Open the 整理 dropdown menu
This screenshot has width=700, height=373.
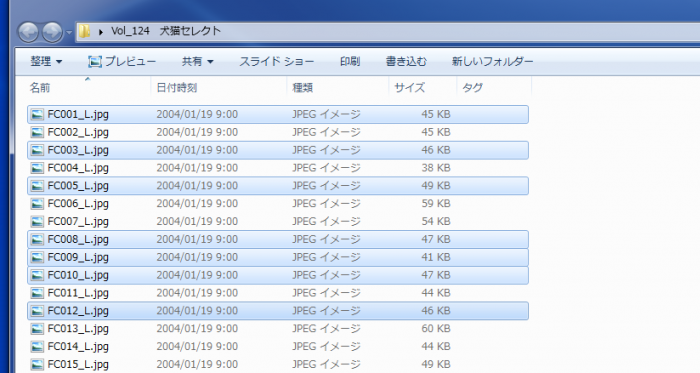coord(46,61)
